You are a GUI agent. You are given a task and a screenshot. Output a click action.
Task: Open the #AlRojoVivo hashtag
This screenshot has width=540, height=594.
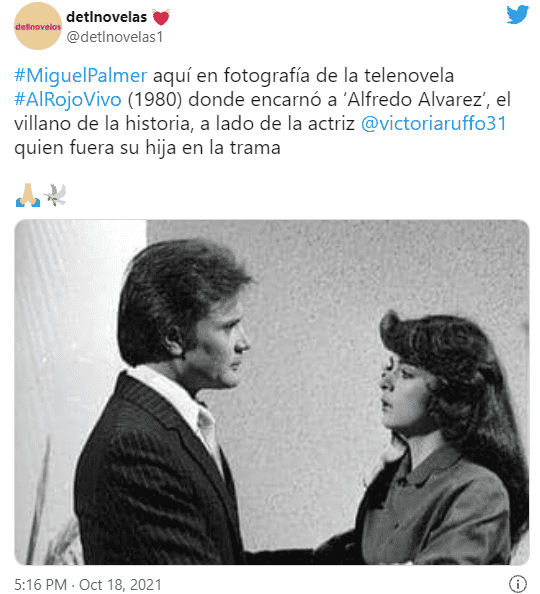pyautogui.click(x=68, y=100)
